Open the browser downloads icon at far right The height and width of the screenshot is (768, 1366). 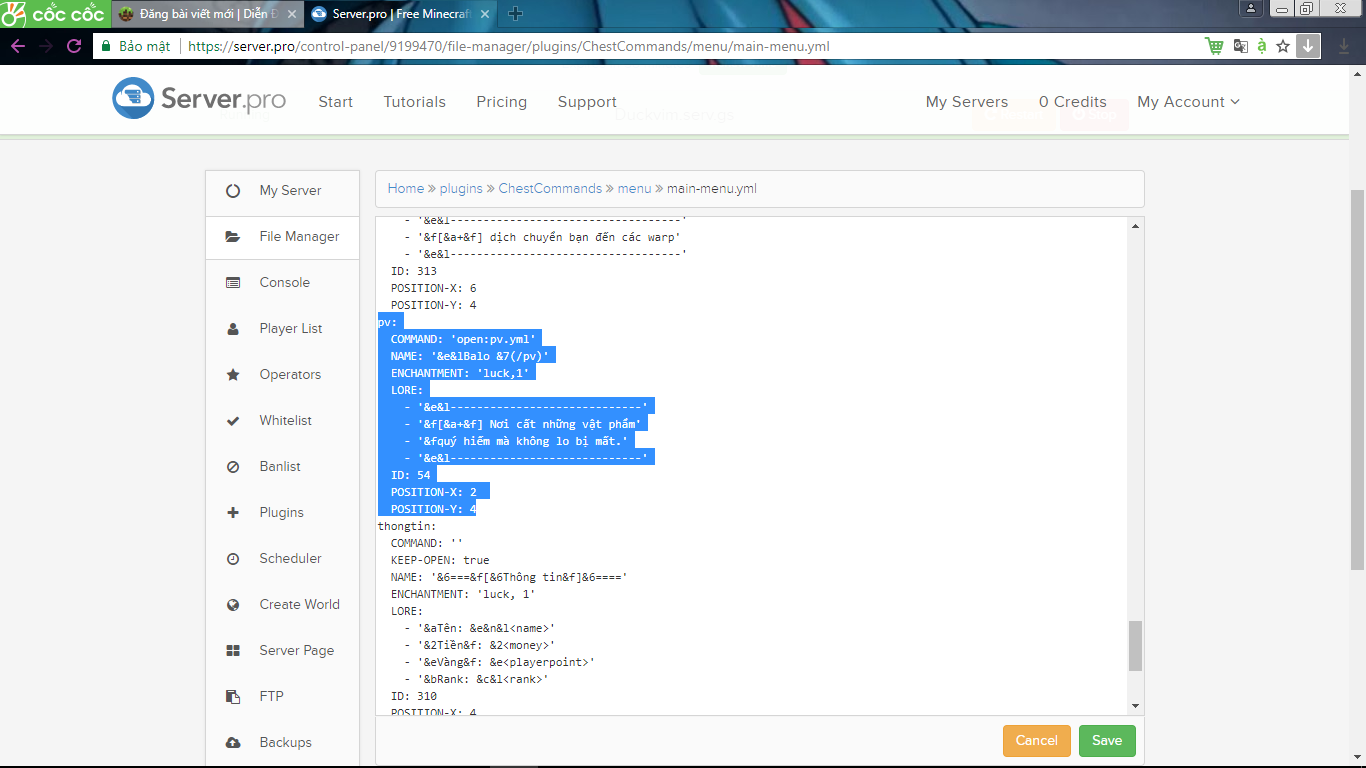[1344, 46]
